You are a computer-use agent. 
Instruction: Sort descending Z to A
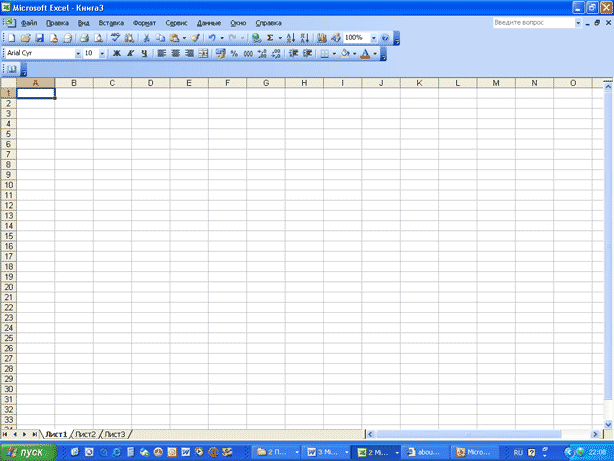tap(305, 38)
